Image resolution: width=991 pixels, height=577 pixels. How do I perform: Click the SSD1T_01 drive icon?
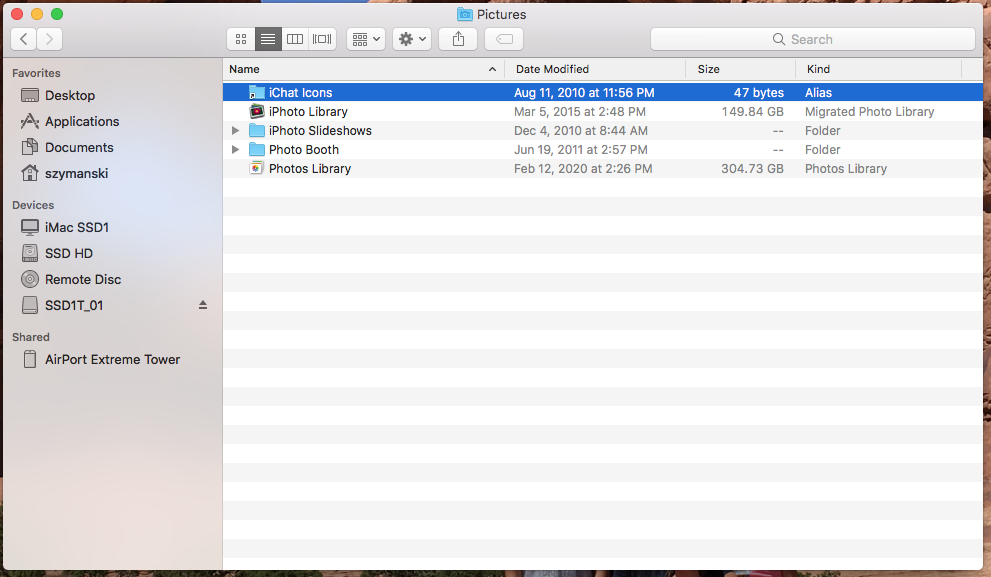30,305
